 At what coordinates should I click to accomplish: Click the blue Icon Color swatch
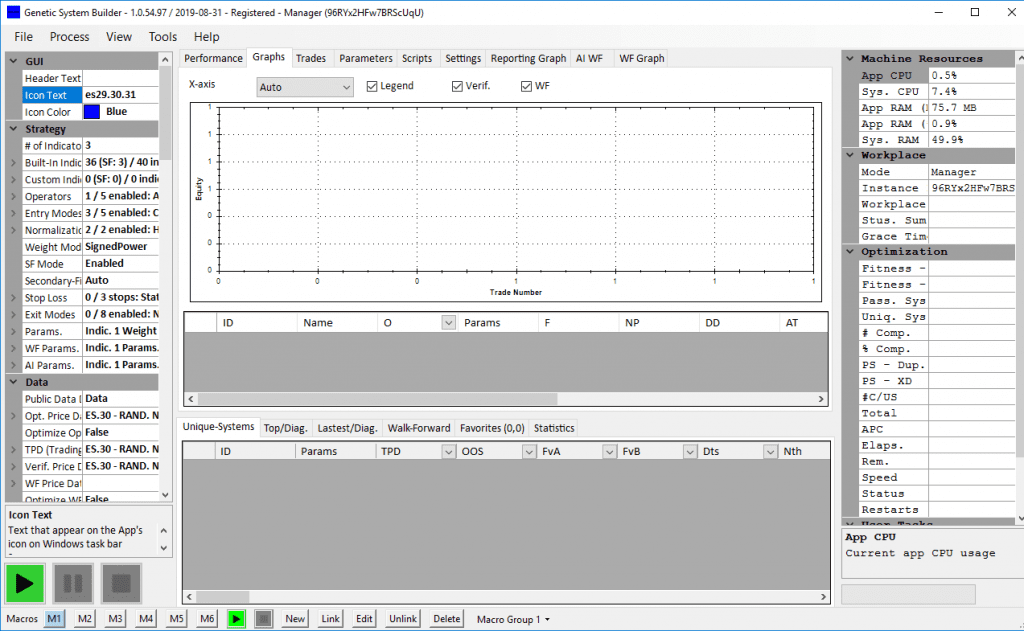click(92, 112)
